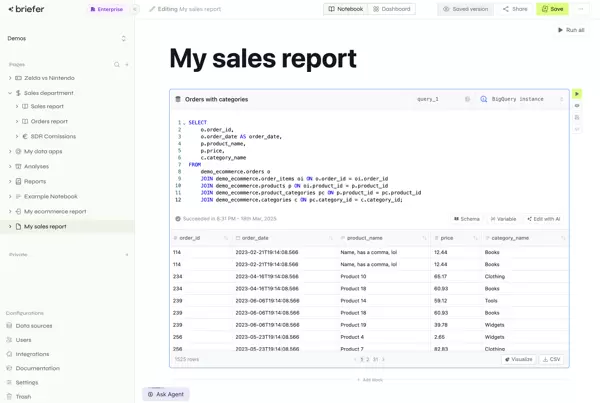Run the query with the green play icon
This screenshot has width=600, height=403.
pos(577,94)
